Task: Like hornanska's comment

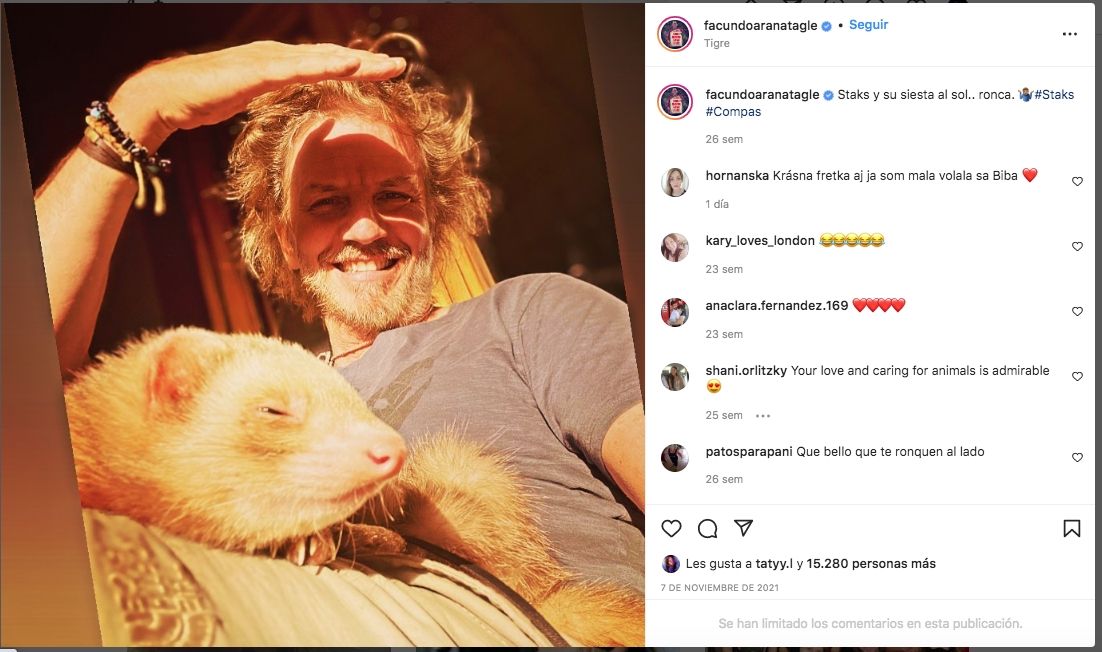Action: (1077, 182)
